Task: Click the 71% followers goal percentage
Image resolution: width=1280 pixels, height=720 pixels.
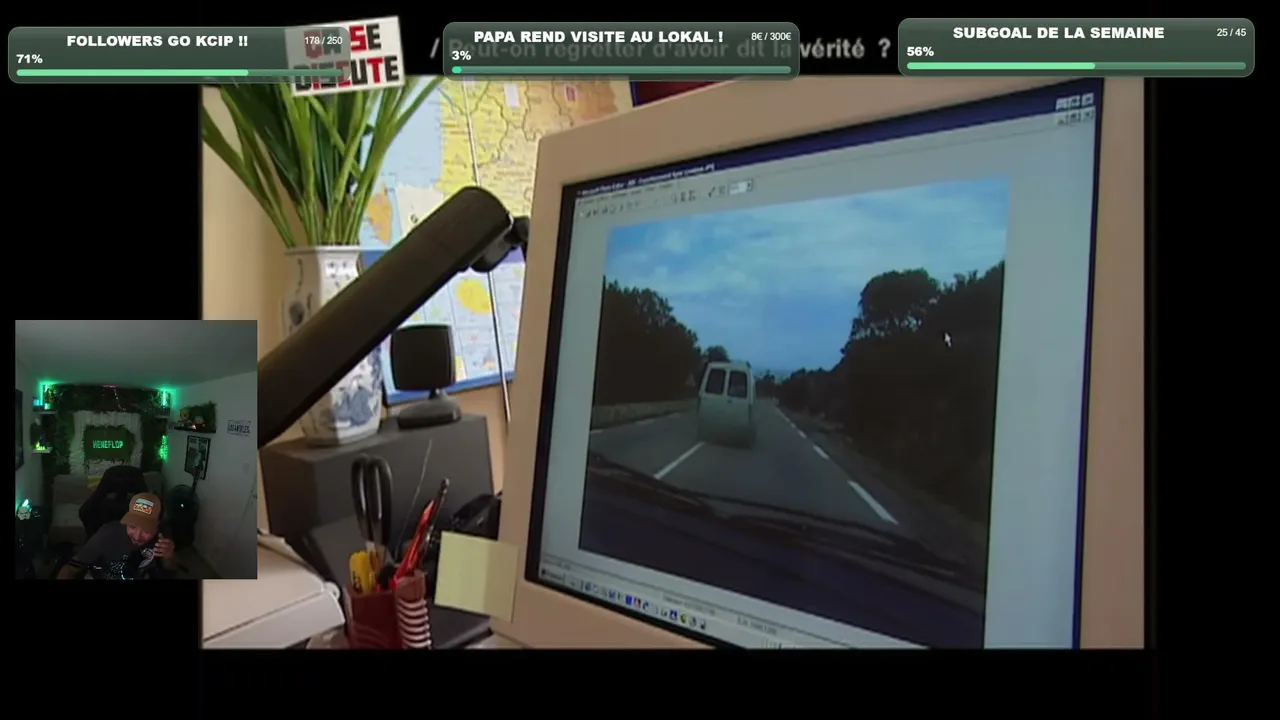Action: click(29, 59)
